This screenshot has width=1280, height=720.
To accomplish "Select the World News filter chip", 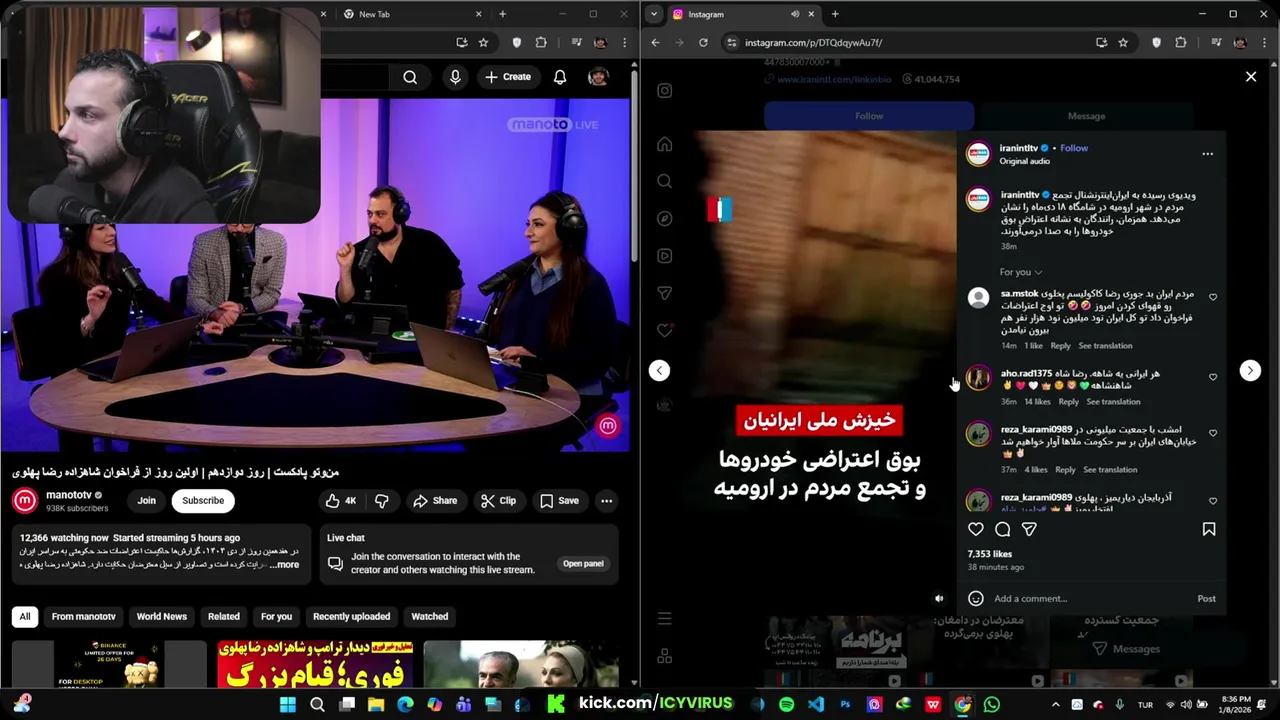I will pyautogui.click(x=162, y=617).
